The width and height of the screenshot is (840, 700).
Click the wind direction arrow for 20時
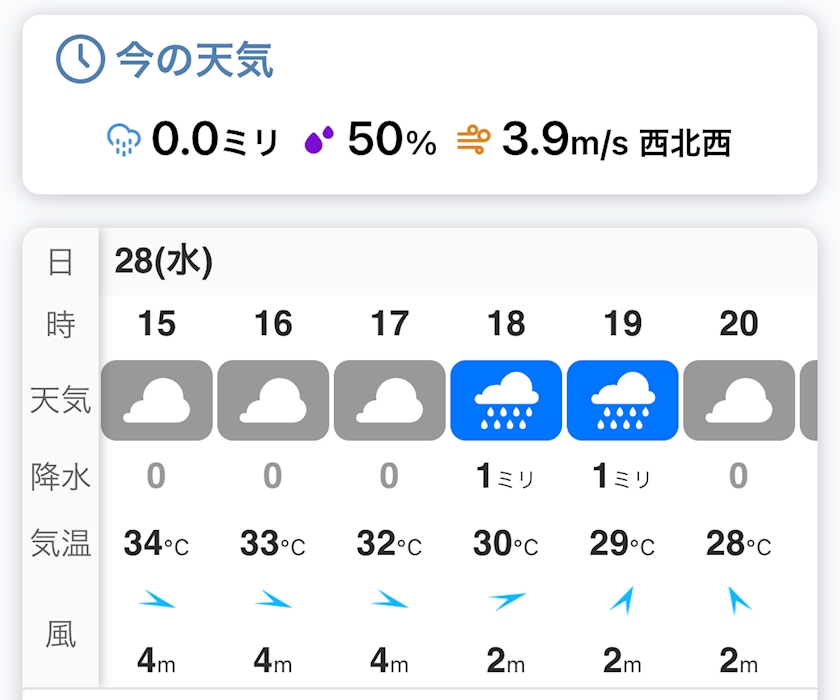click(x=739, y=600)
